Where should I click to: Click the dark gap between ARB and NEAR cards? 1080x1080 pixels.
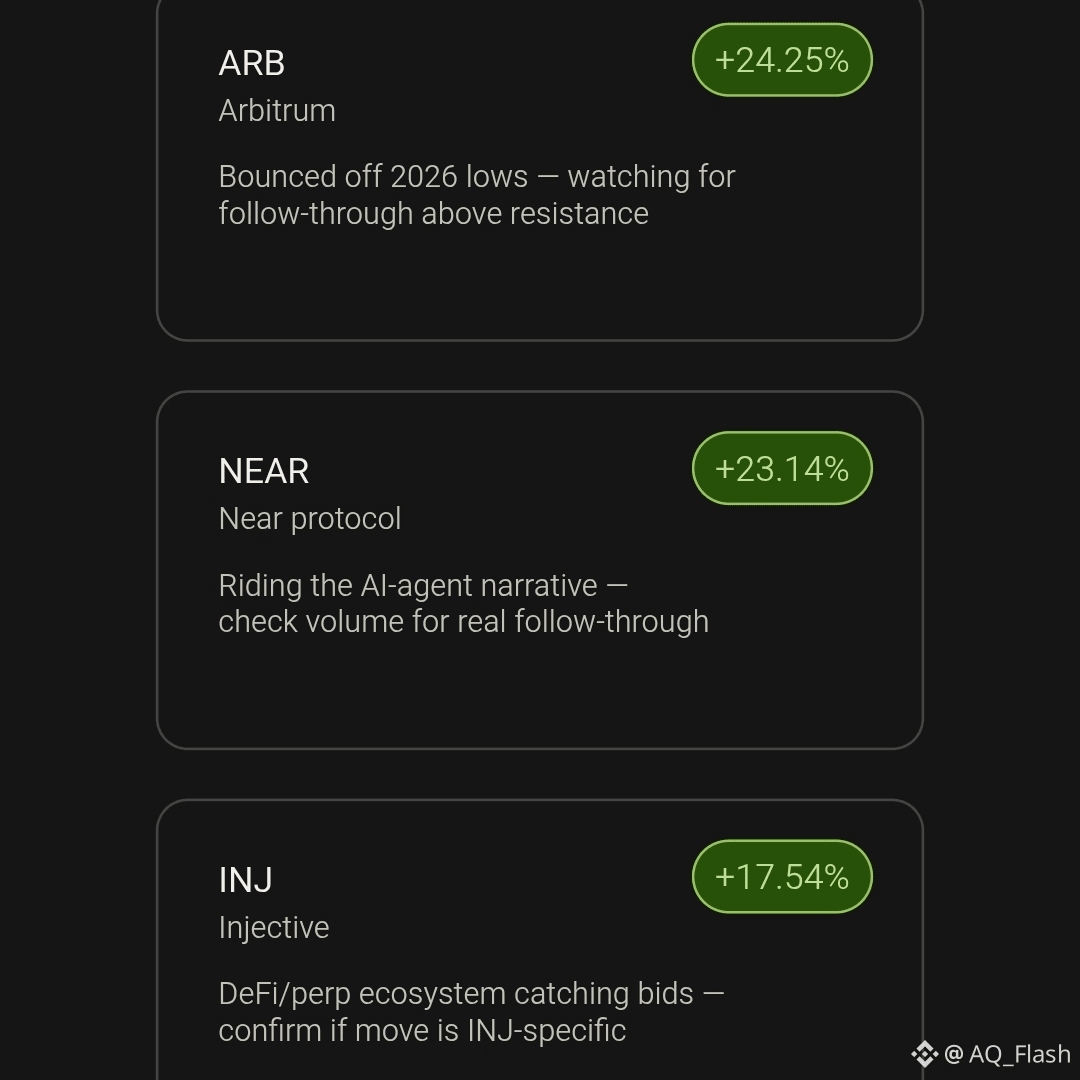[540, 366]
